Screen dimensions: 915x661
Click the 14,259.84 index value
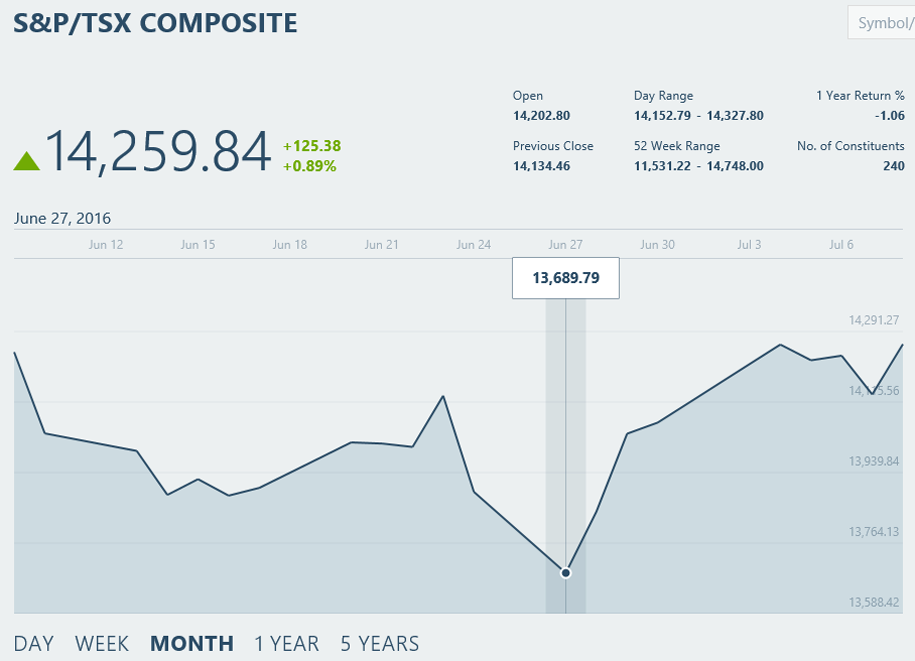tap(158, 152)
